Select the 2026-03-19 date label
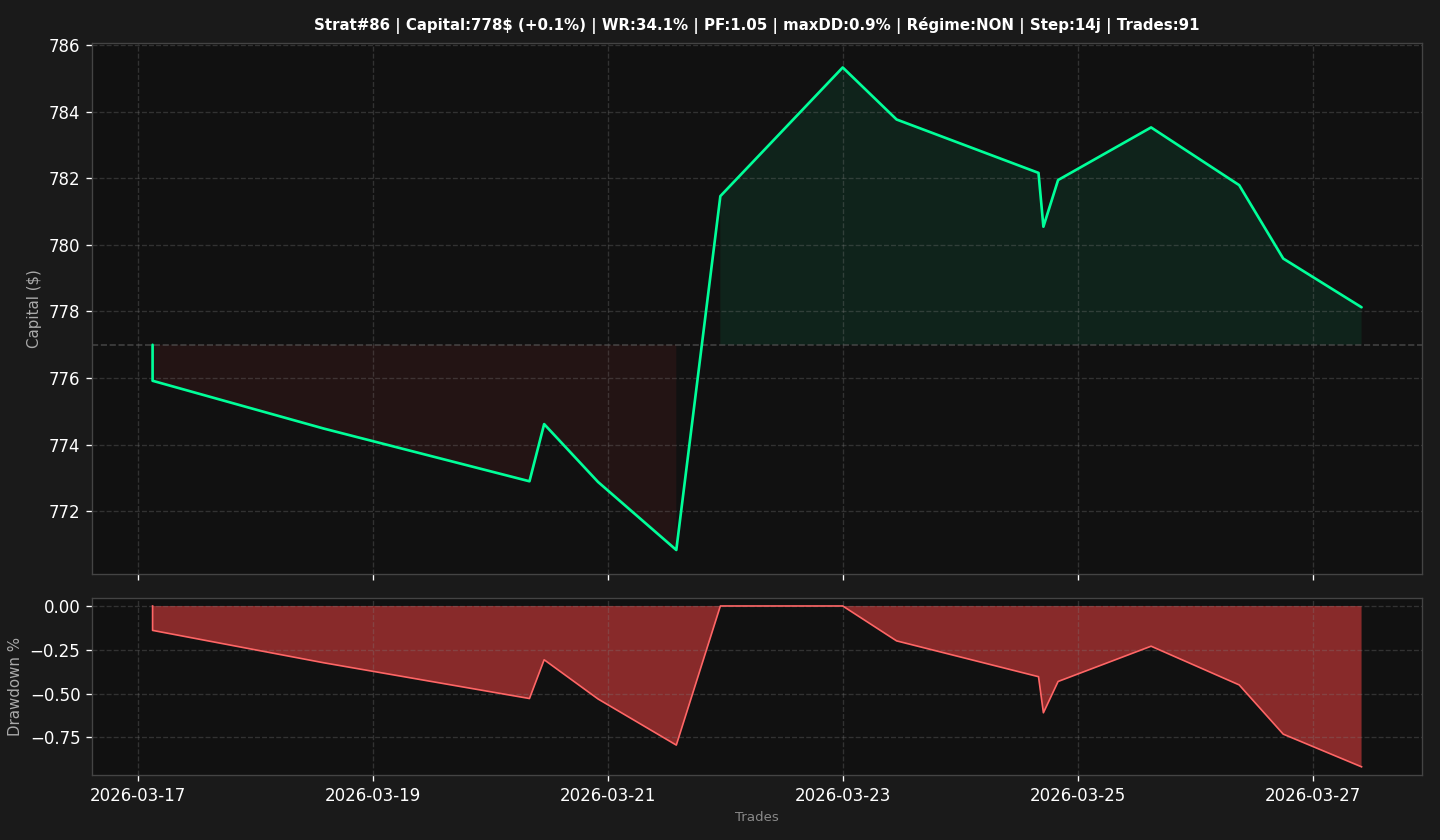This screenshot has height=840, width=1440. 373,795
